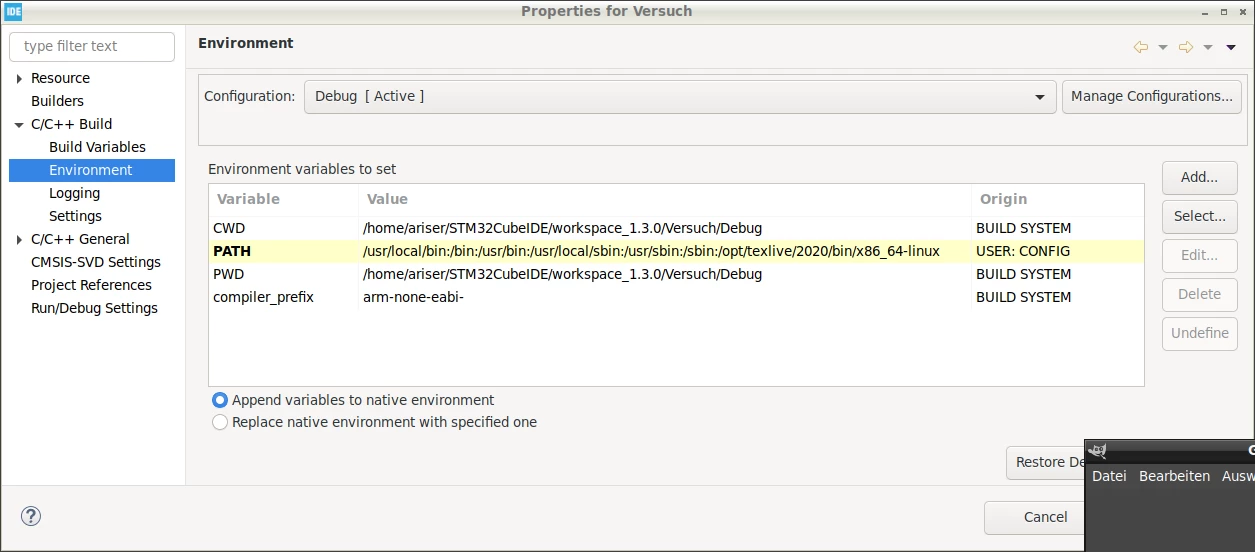This screenshot has width=1255, height=552.
Task: Expand the Resource tree node
Action: 19,78
